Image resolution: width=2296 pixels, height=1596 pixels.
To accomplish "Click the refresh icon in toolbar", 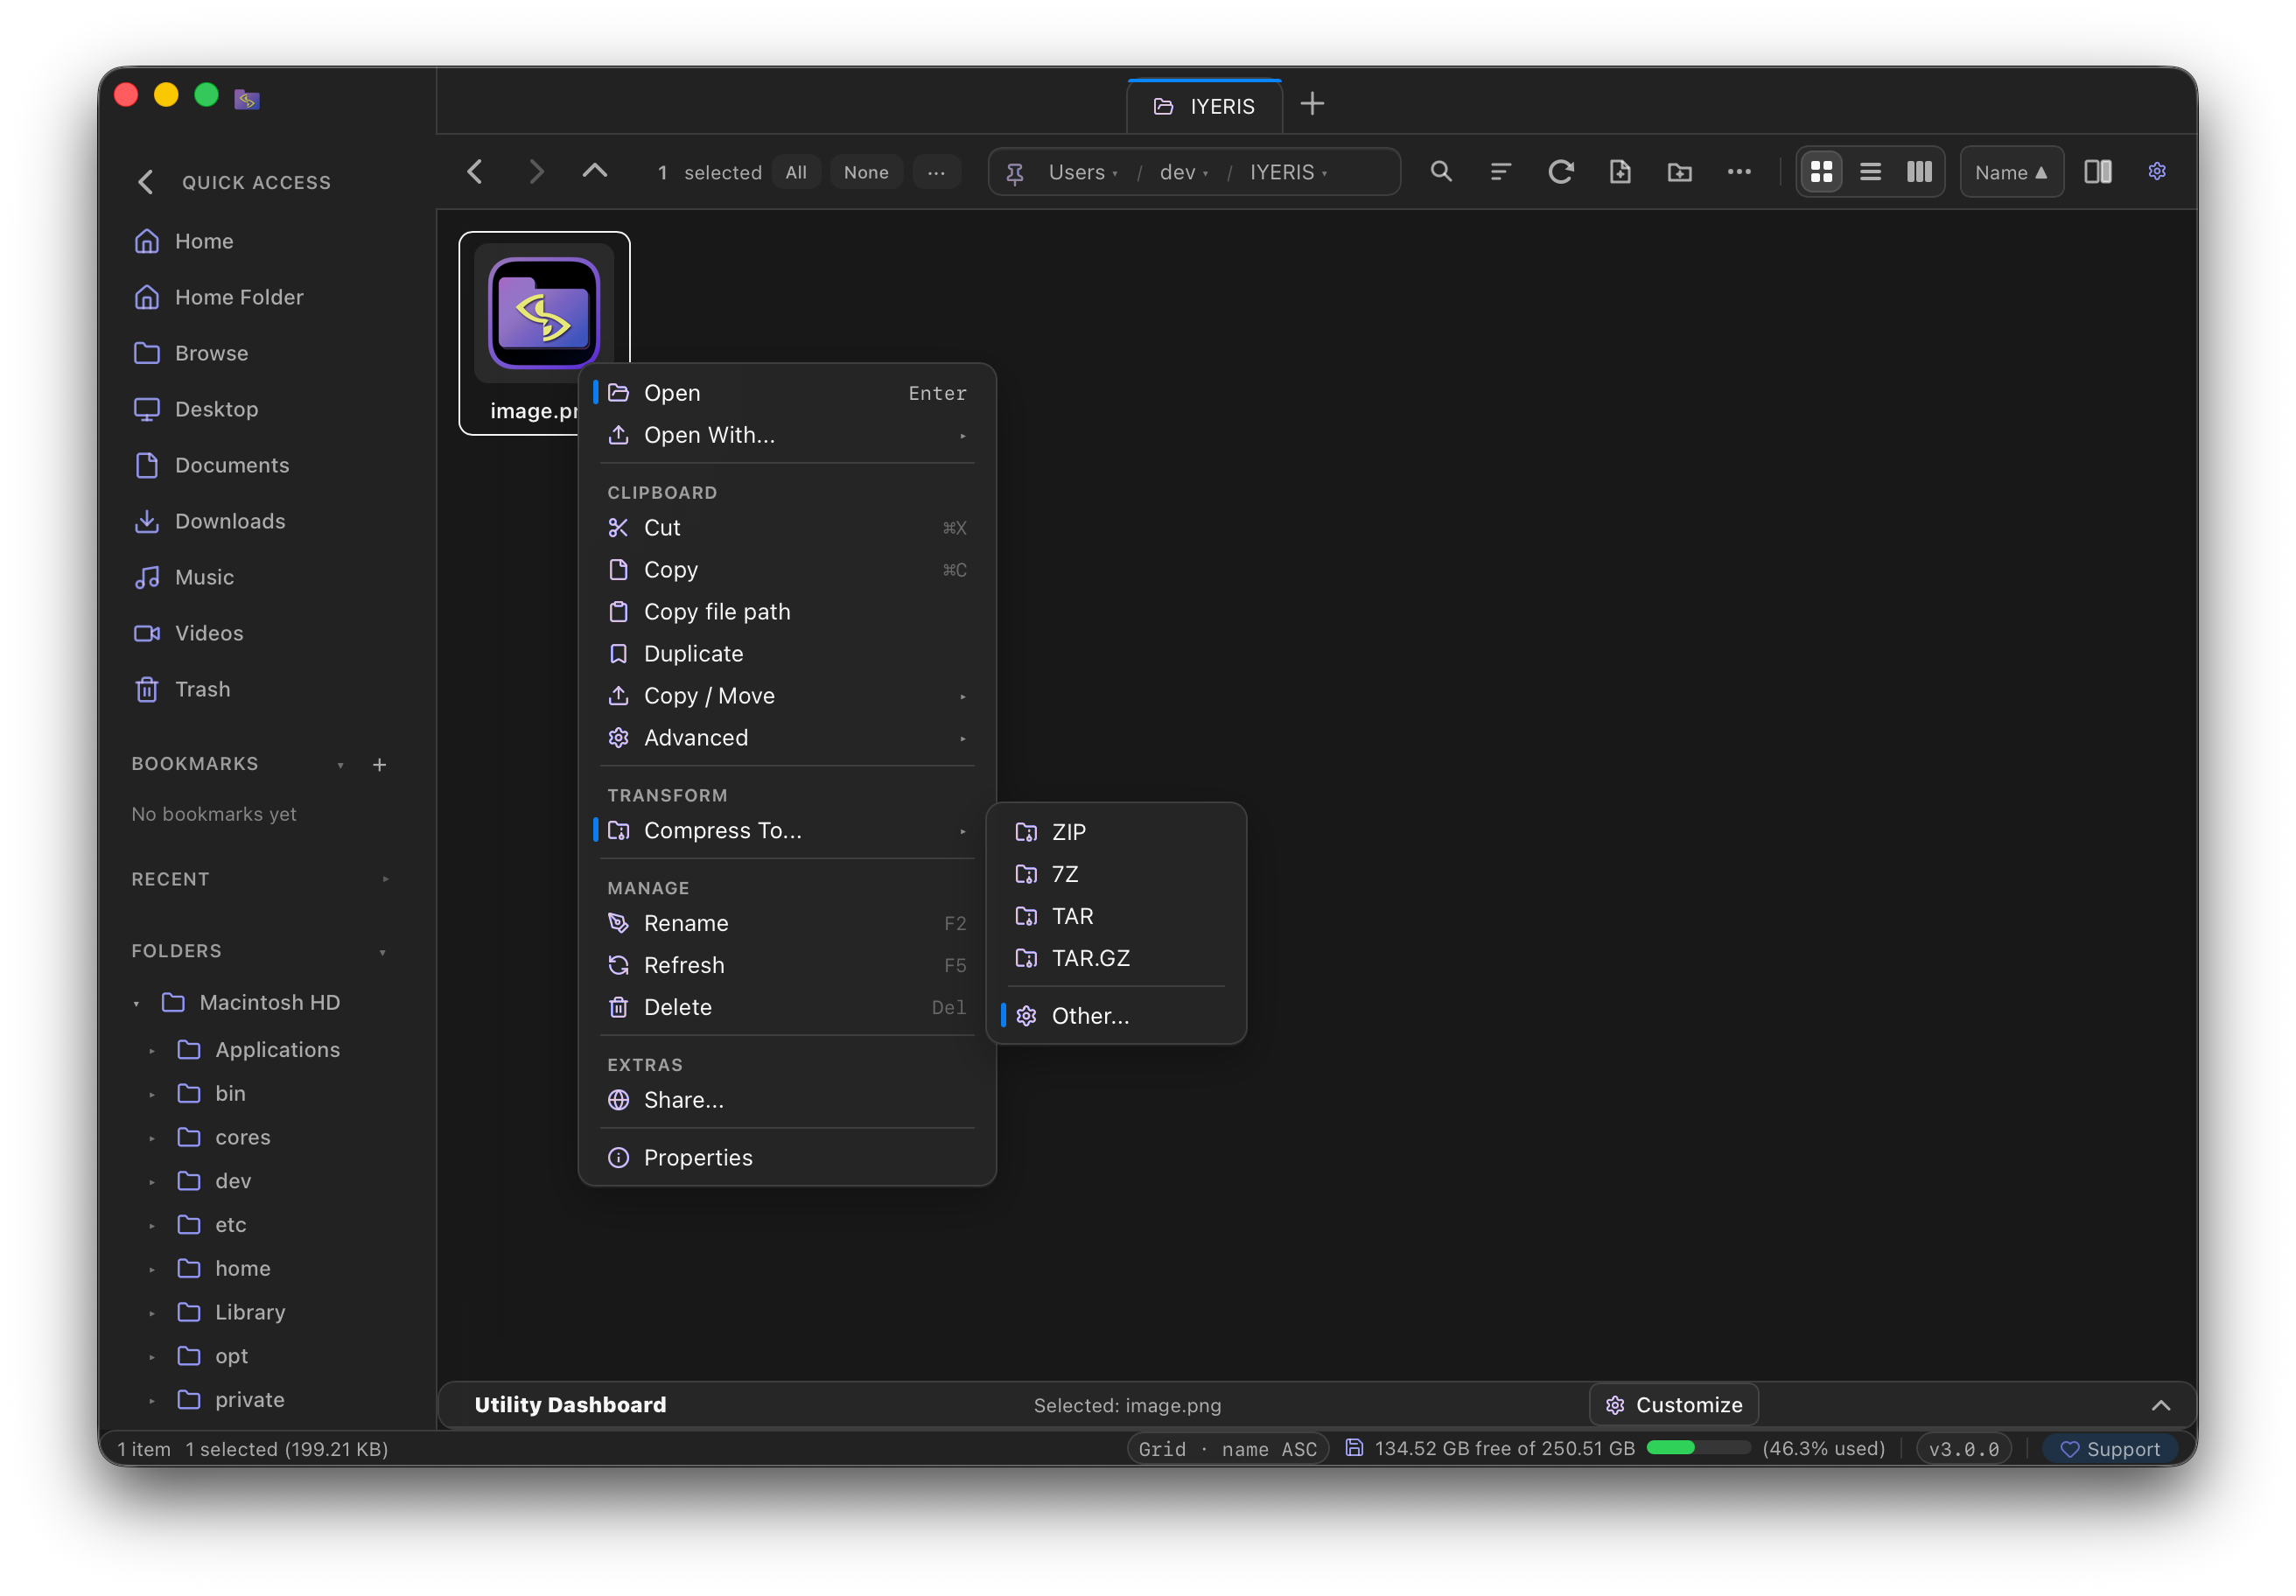I will (1560, 172).
